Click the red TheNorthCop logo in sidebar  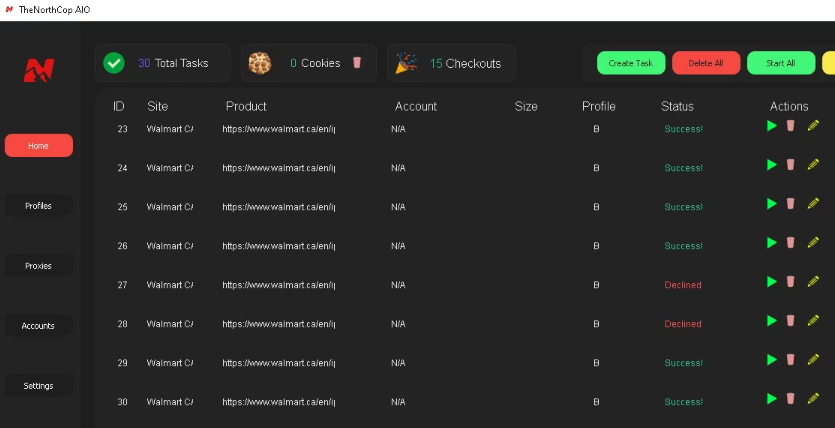tap(38, 70)
